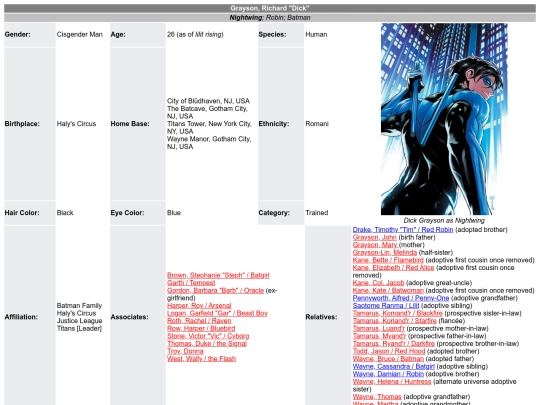Open the Kane, Kate / Batwoman link
540x405 pixels.
388,290
